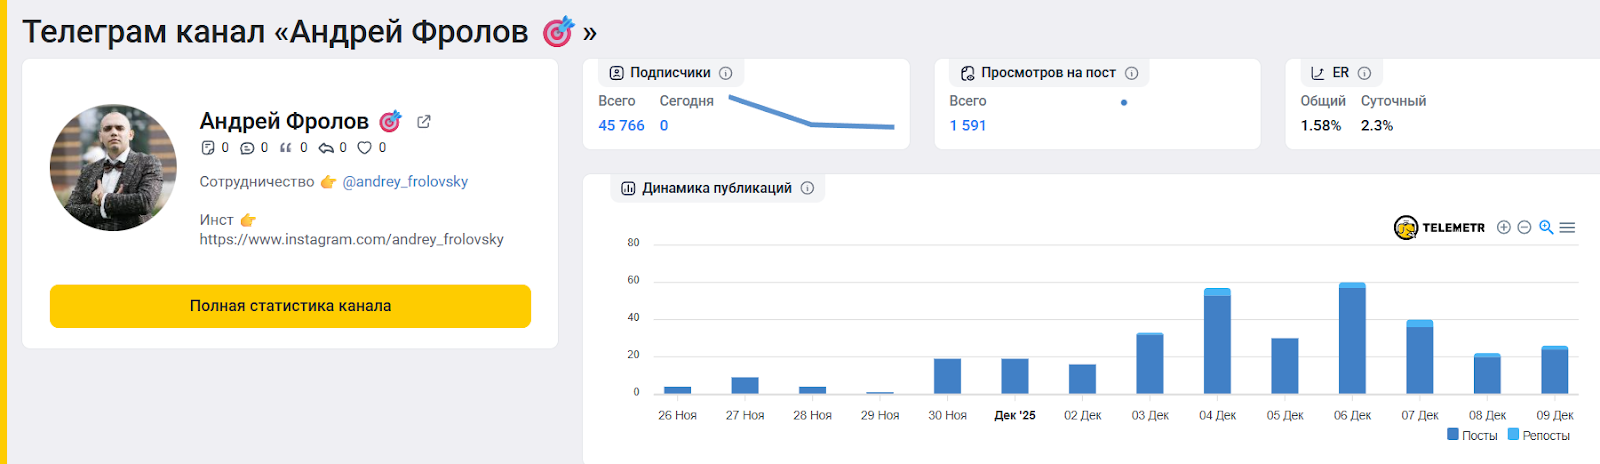Open the chart hamburger export menu

1567,228
